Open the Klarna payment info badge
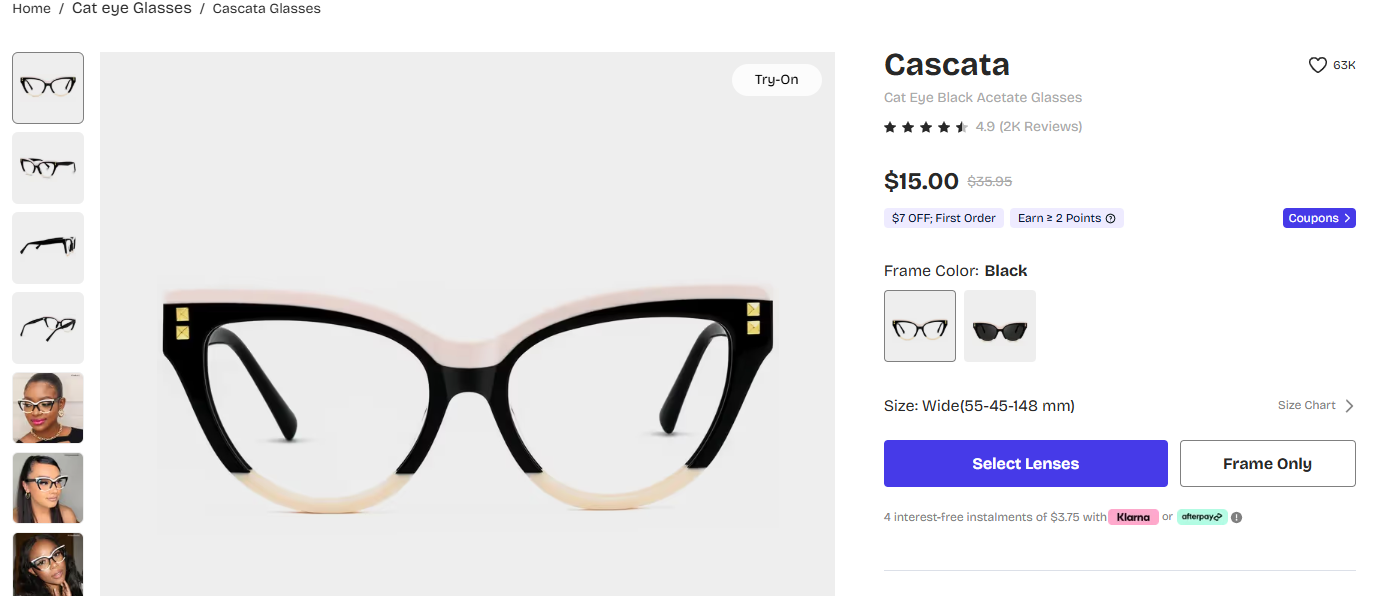 1133,517
